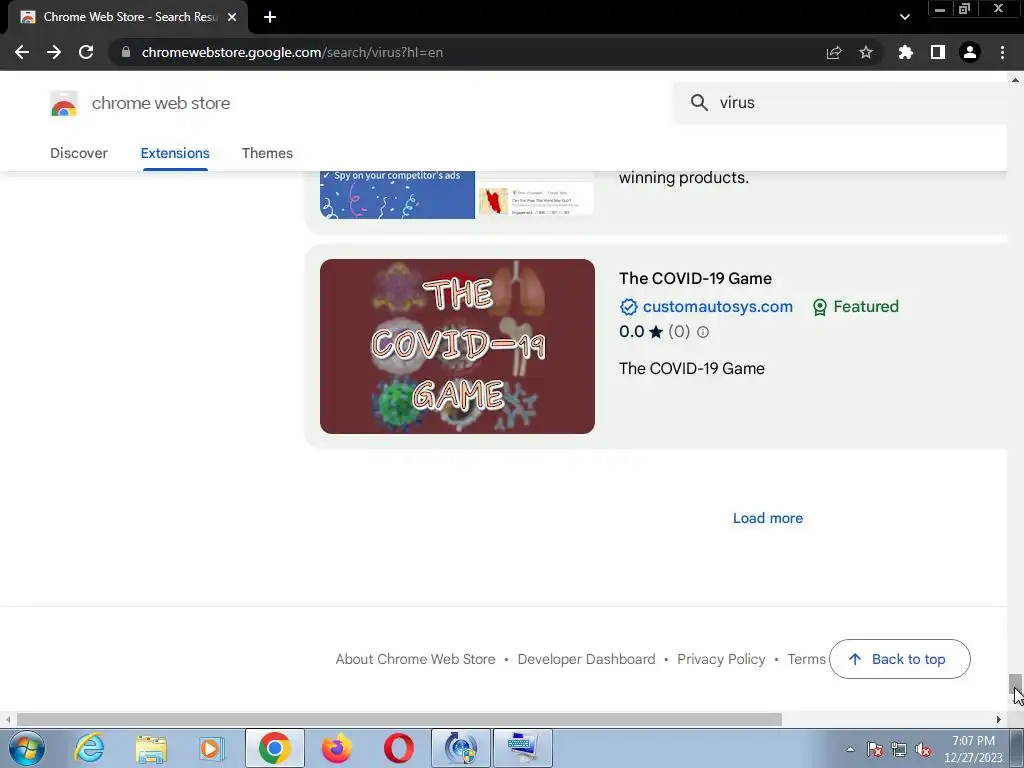The height and width of the screenshot is (768, 1024).
Task: Switch to the Discover tab
Action: pyautogui.click(x=79, y=153)
